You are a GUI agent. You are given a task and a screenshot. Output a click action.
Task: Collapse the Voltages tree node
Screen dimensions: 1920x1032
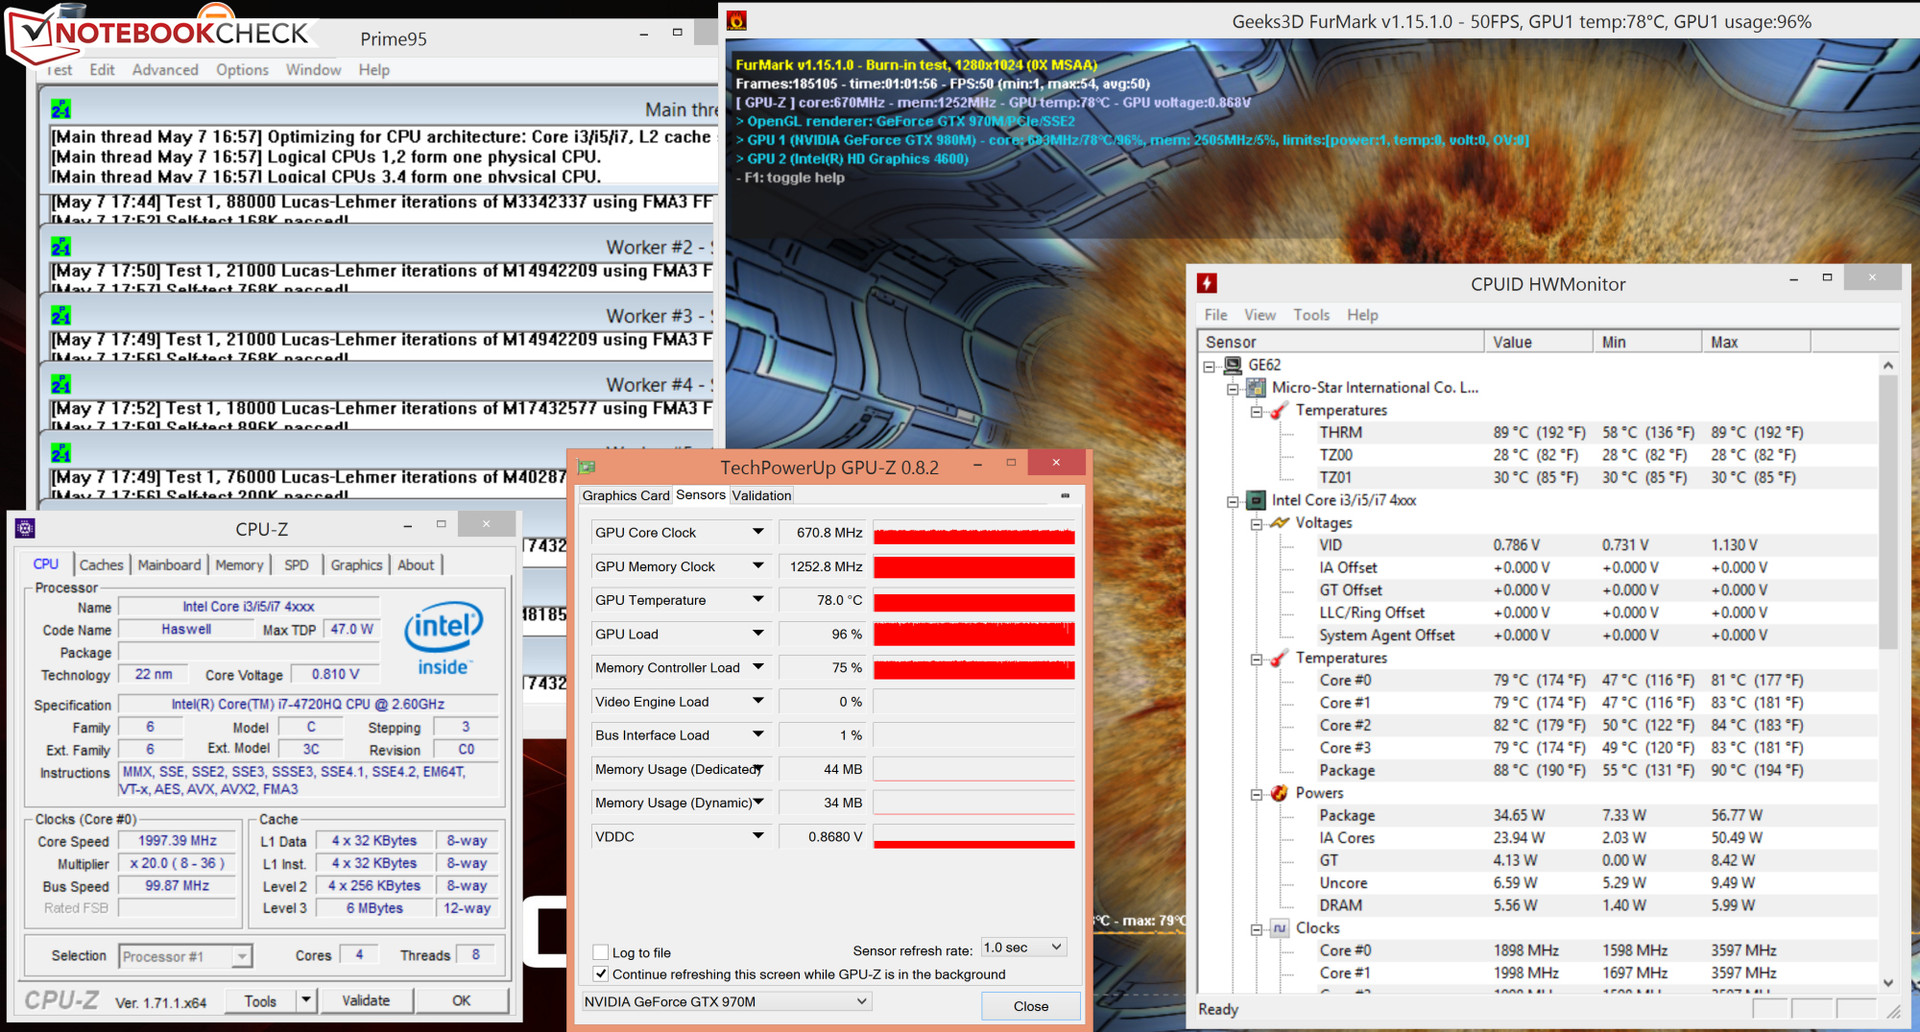tap(1256, 524)
